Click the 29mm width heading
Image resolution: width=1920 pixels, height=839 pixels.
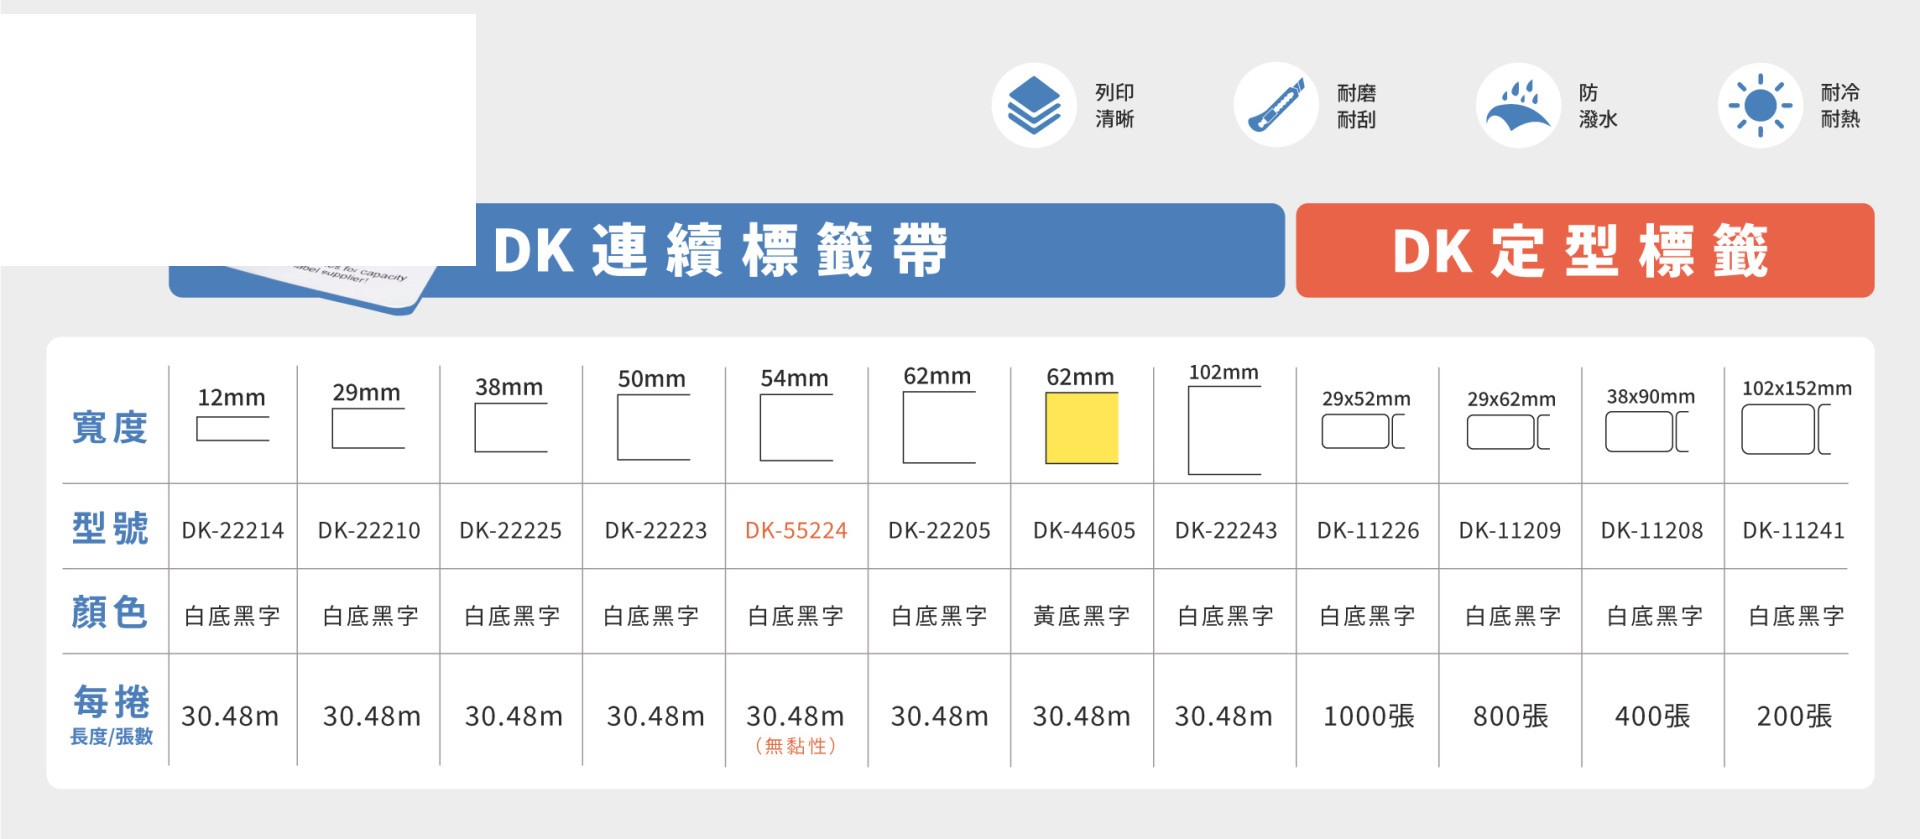coord(367,393)
